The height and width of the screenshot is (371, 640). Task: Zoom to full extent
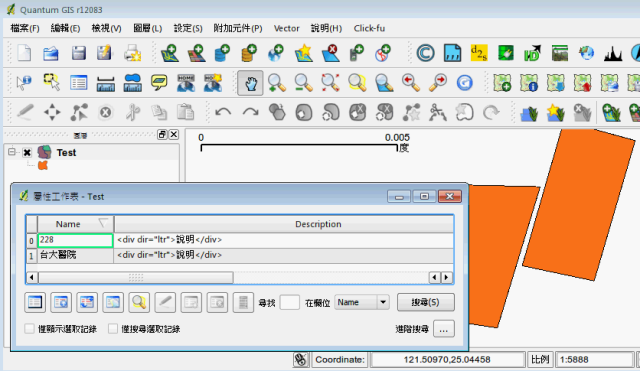330,82
